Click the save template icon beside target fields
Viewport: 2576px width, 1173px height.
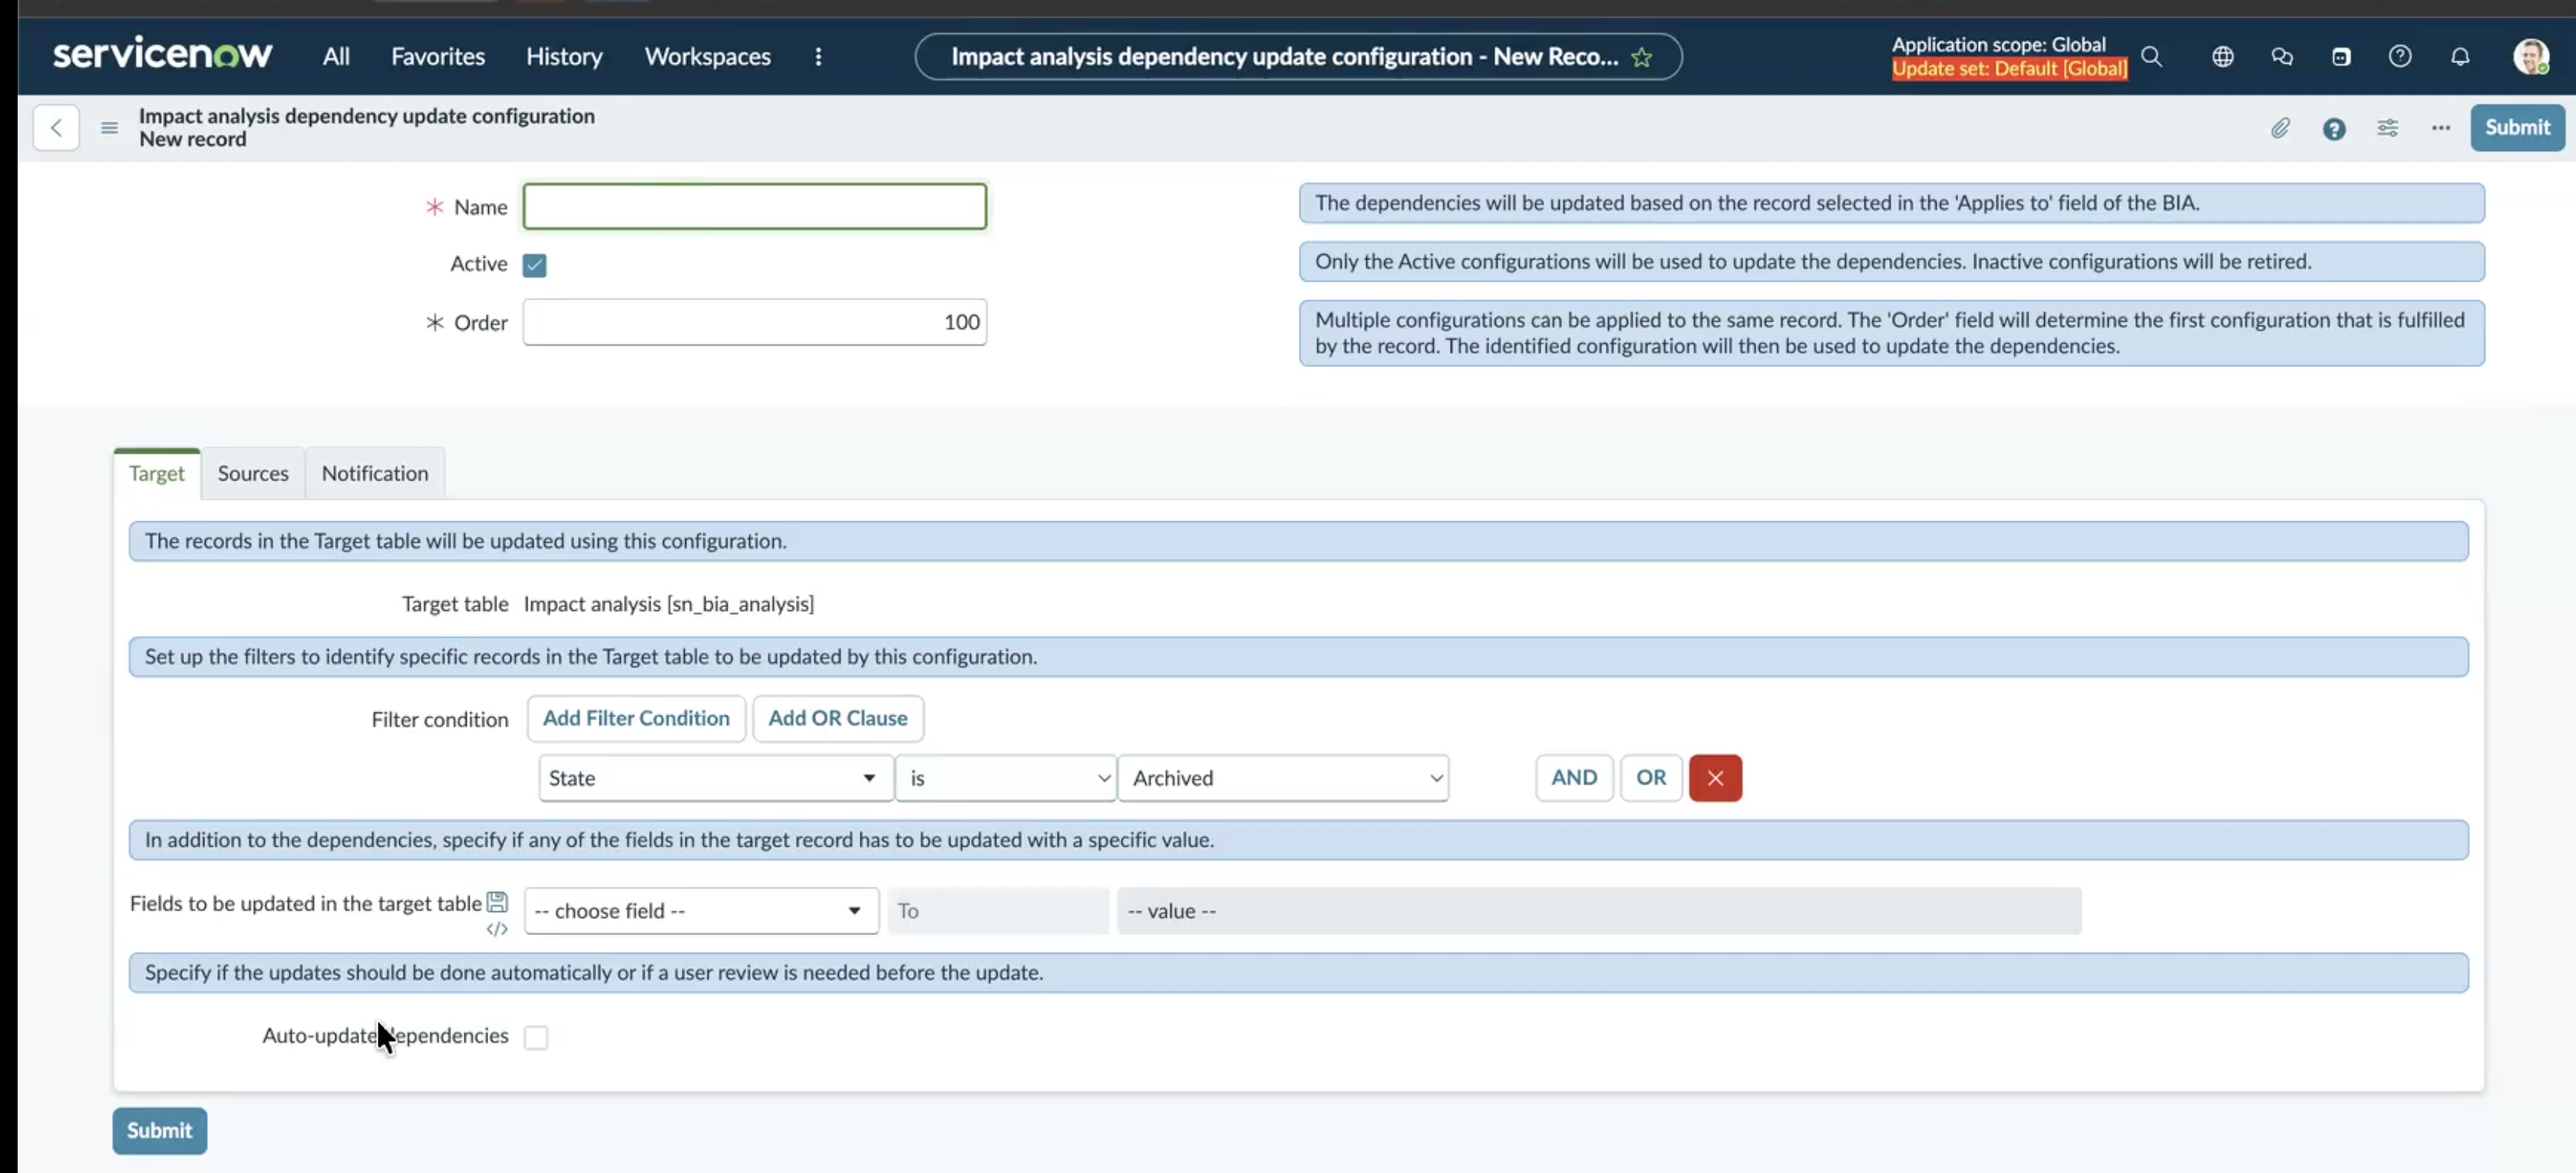pyautogui.click(x=497, y=902)
